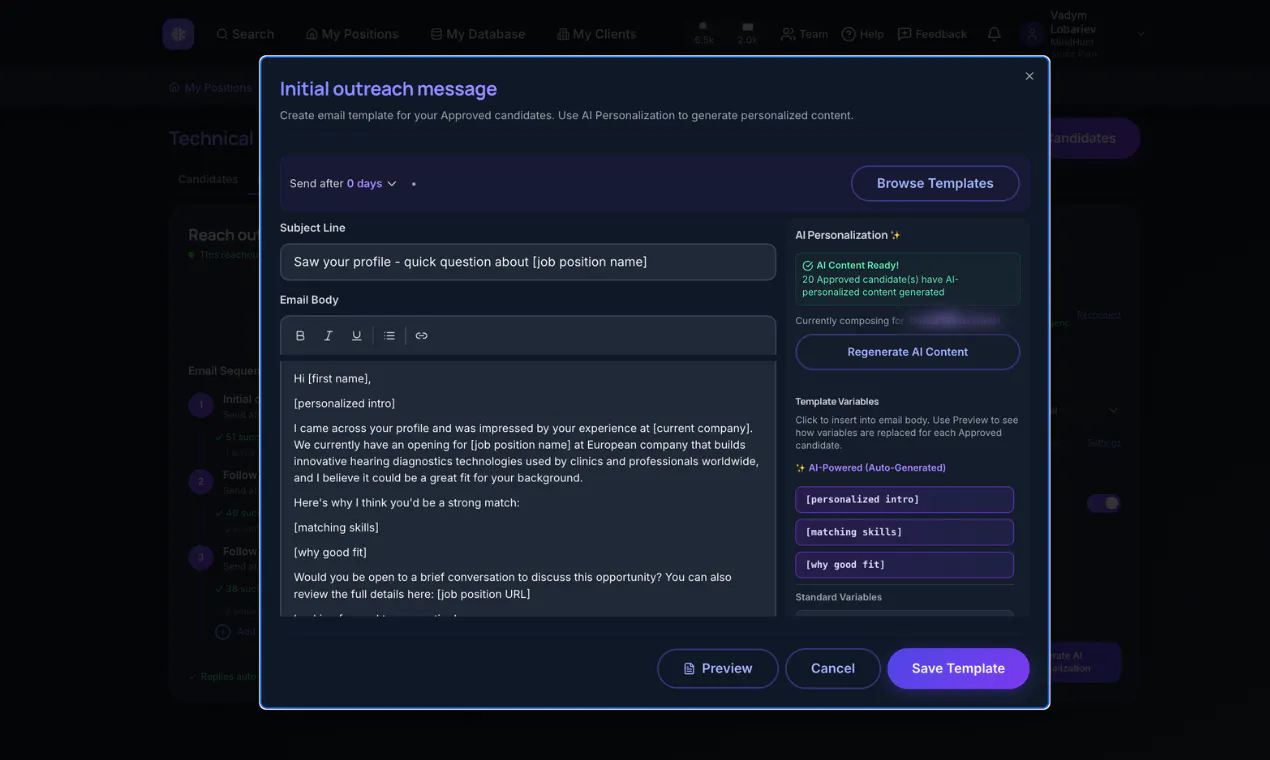Expand the user account menu chevron

tap(1141, 34)
